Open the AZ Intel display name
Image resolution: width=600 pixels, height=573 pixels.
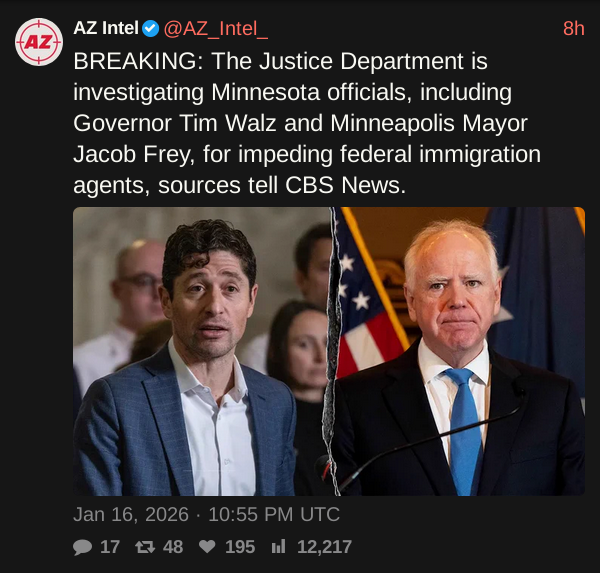pos(106,28)
